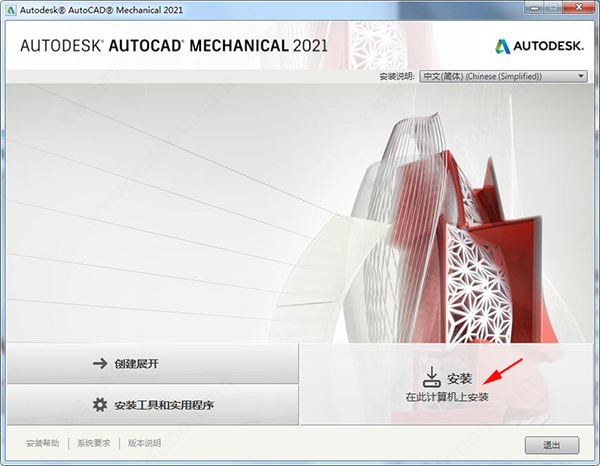Open the 版本说明 link
Viewport: 600px width, 466px height.
point(144,443)
